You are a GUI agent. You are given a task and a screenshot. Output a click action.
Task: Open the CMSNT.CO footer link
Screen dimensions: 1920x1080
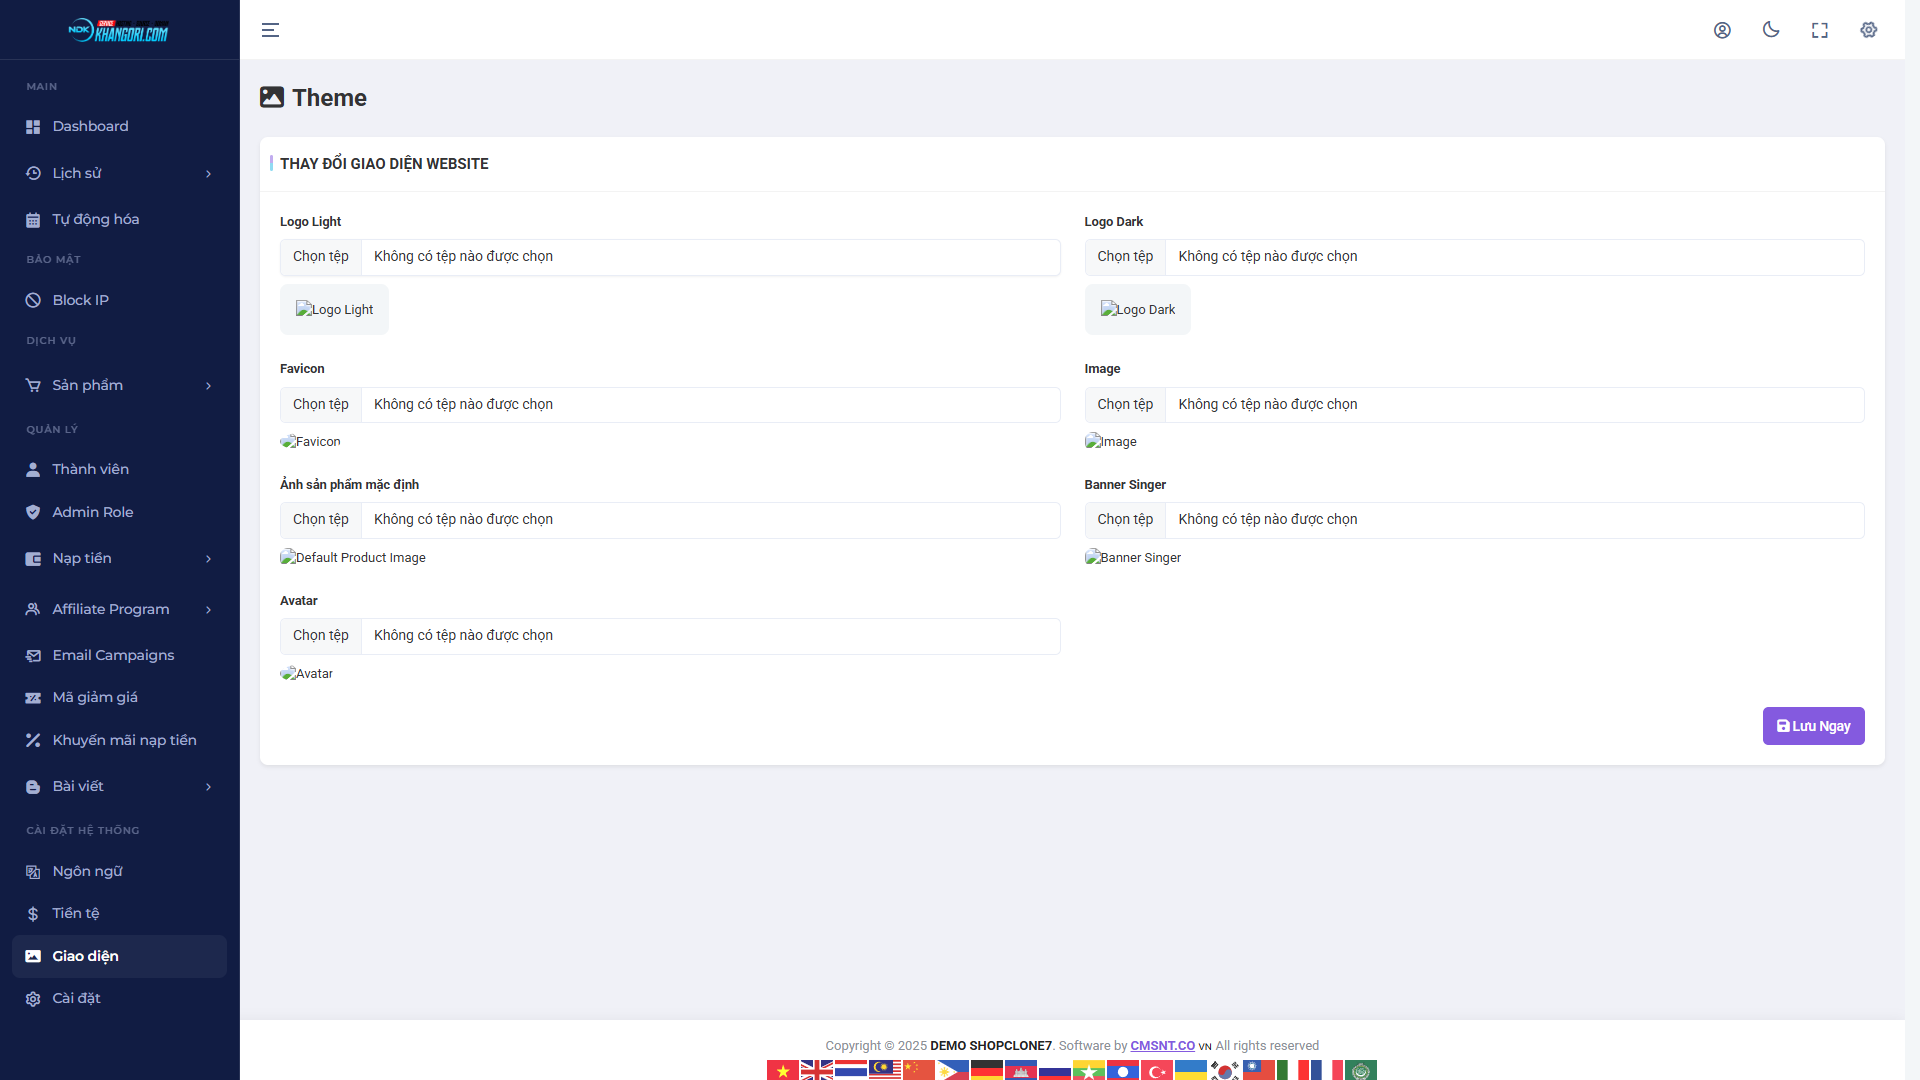(x=1162, y=1046)
